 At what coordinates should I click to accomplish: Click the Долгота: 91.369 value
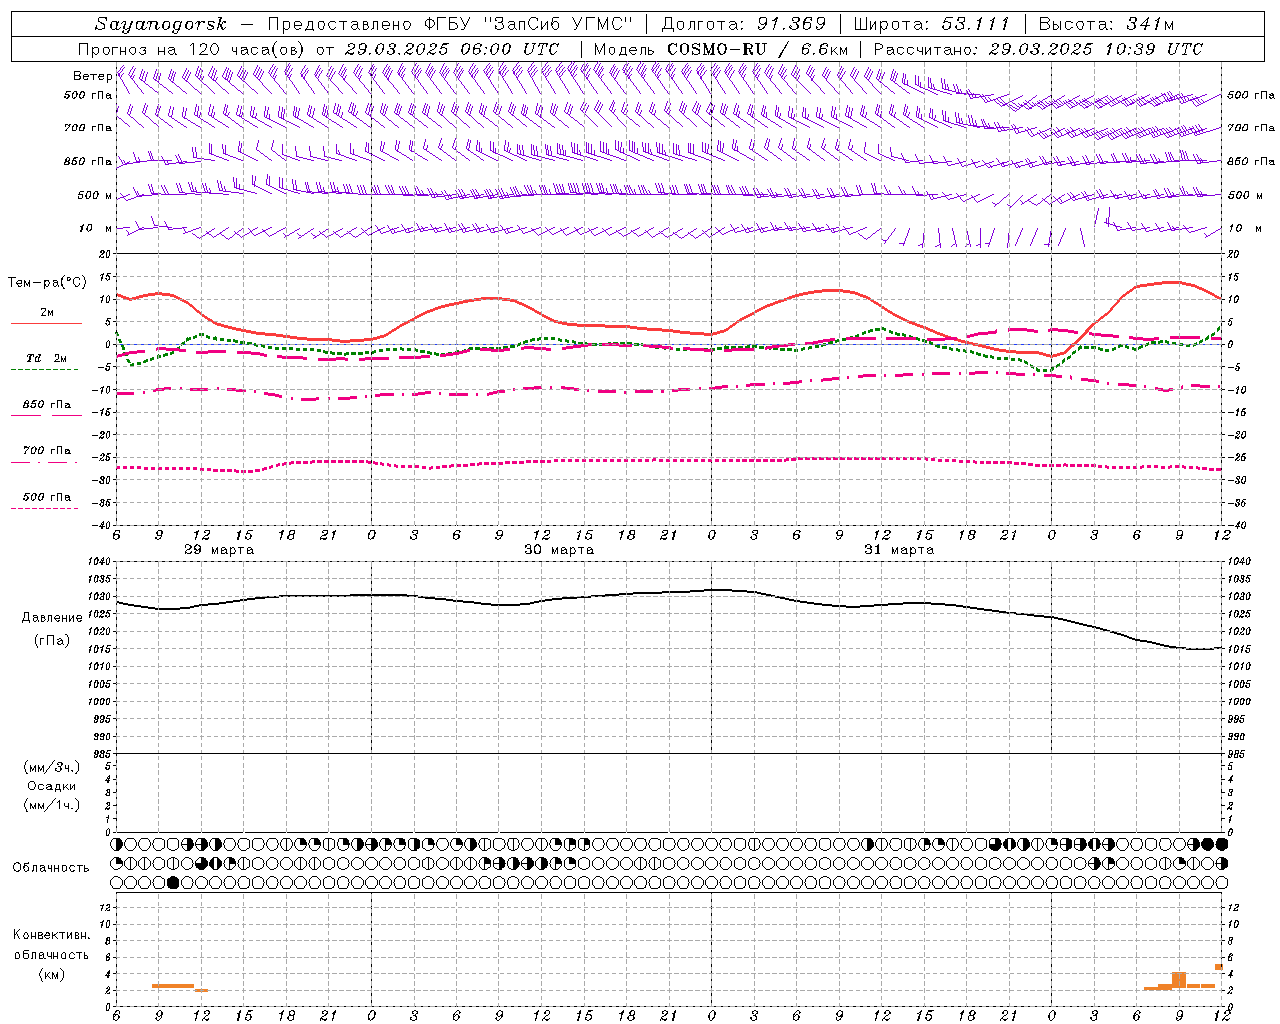pyautogui.click(x=744, y=24)
